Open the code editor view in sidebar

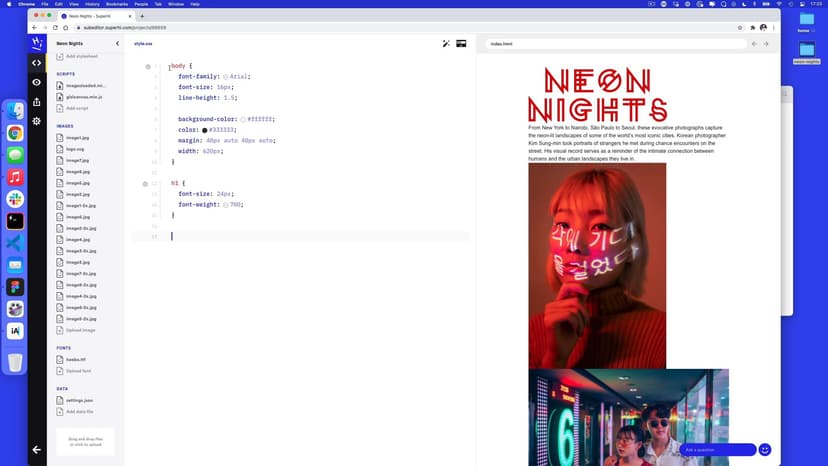tap(37, 63)
